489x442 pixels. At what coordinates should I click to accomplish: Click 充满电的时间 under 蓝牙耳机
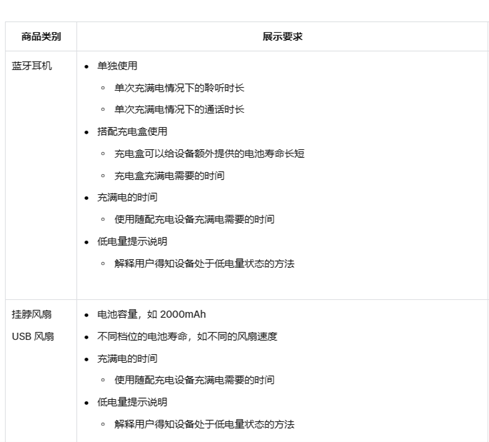tap(127, 197)
